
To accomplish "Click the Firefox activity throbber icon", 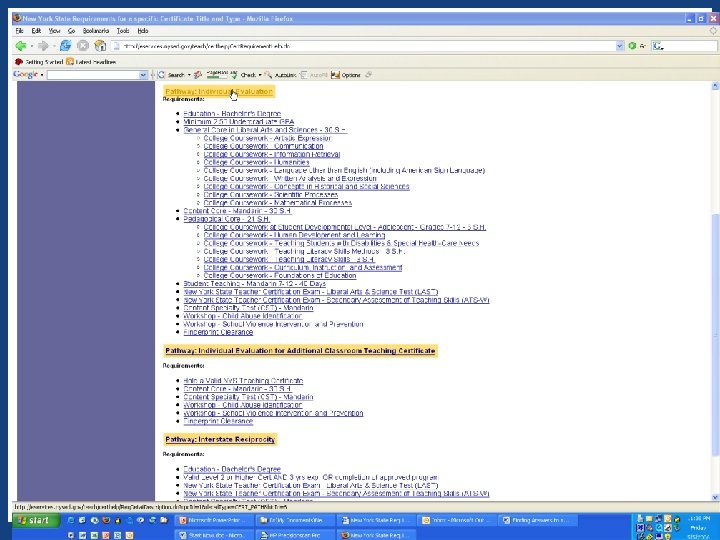I will click(x=713, y=31).
